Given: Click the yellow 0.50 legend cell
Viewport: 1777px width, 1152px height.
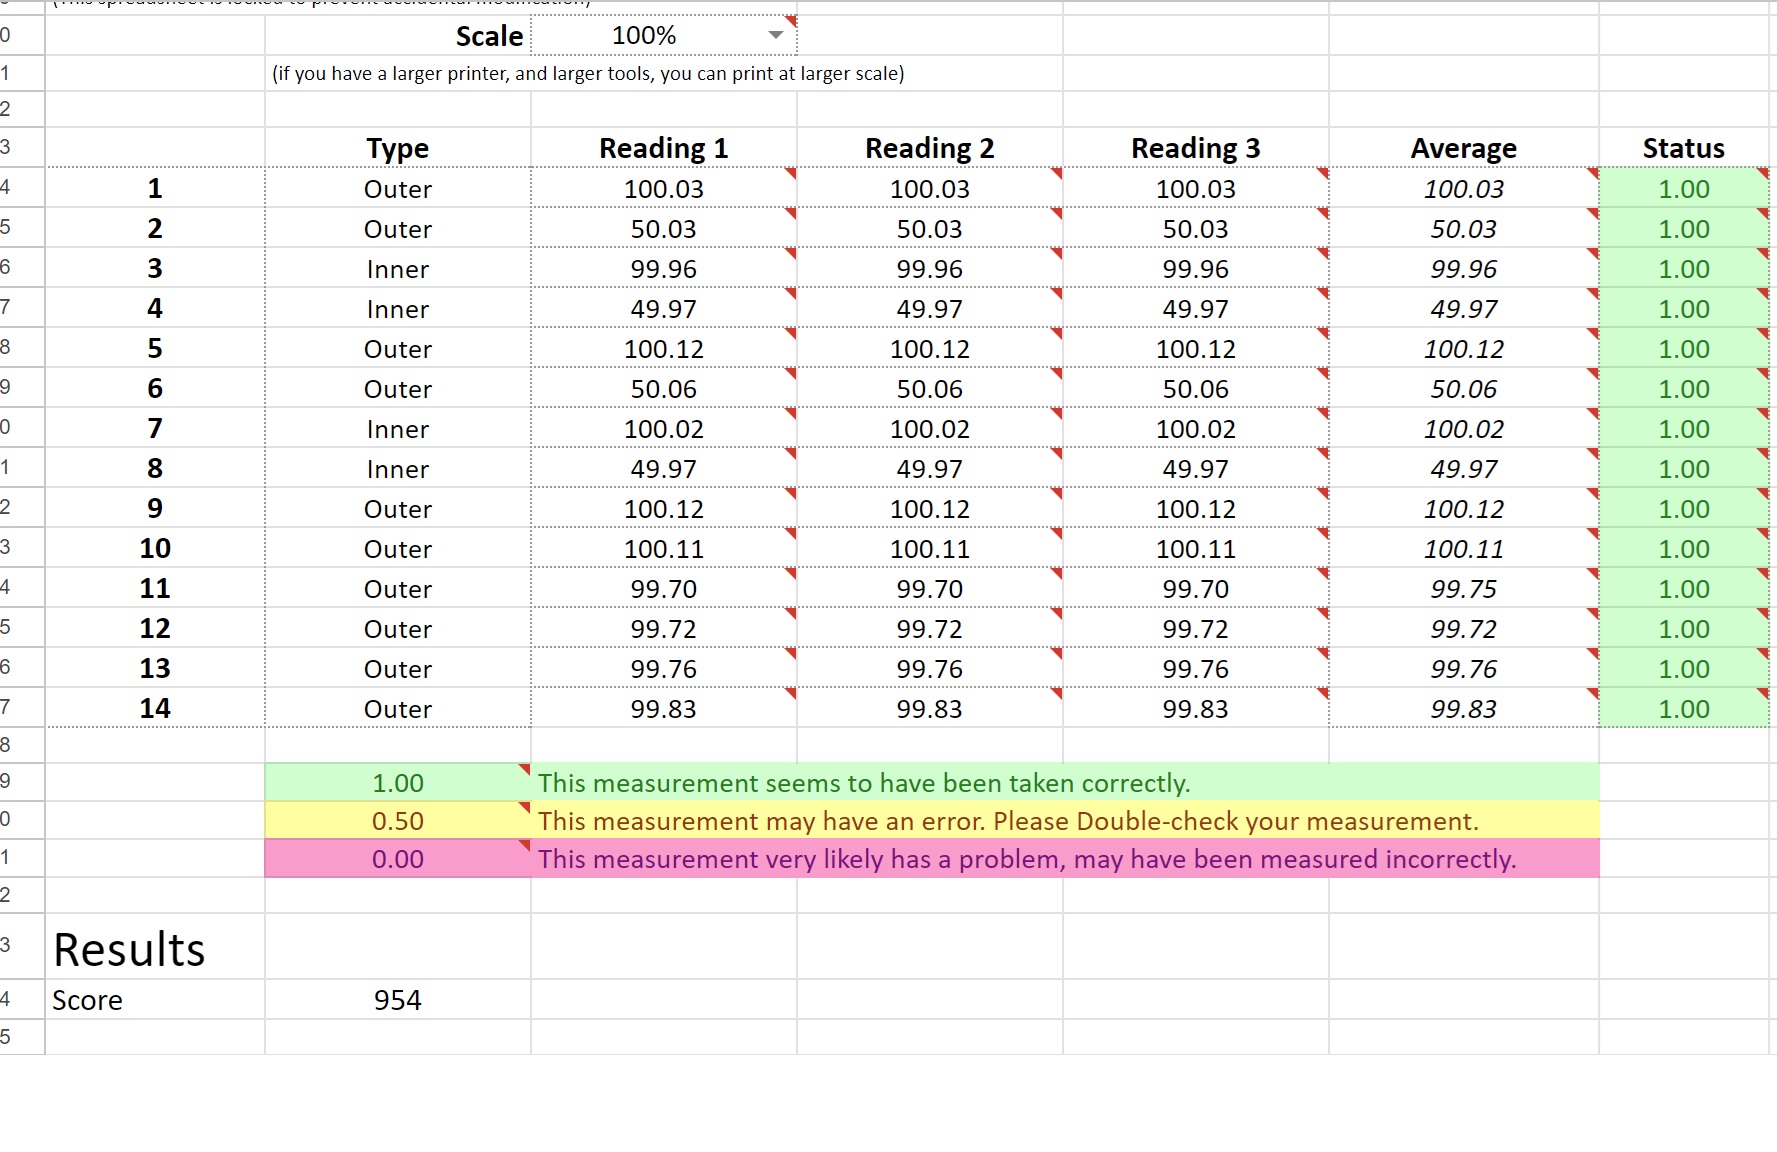Looking at the screenshot, I should tap(397, 820).
